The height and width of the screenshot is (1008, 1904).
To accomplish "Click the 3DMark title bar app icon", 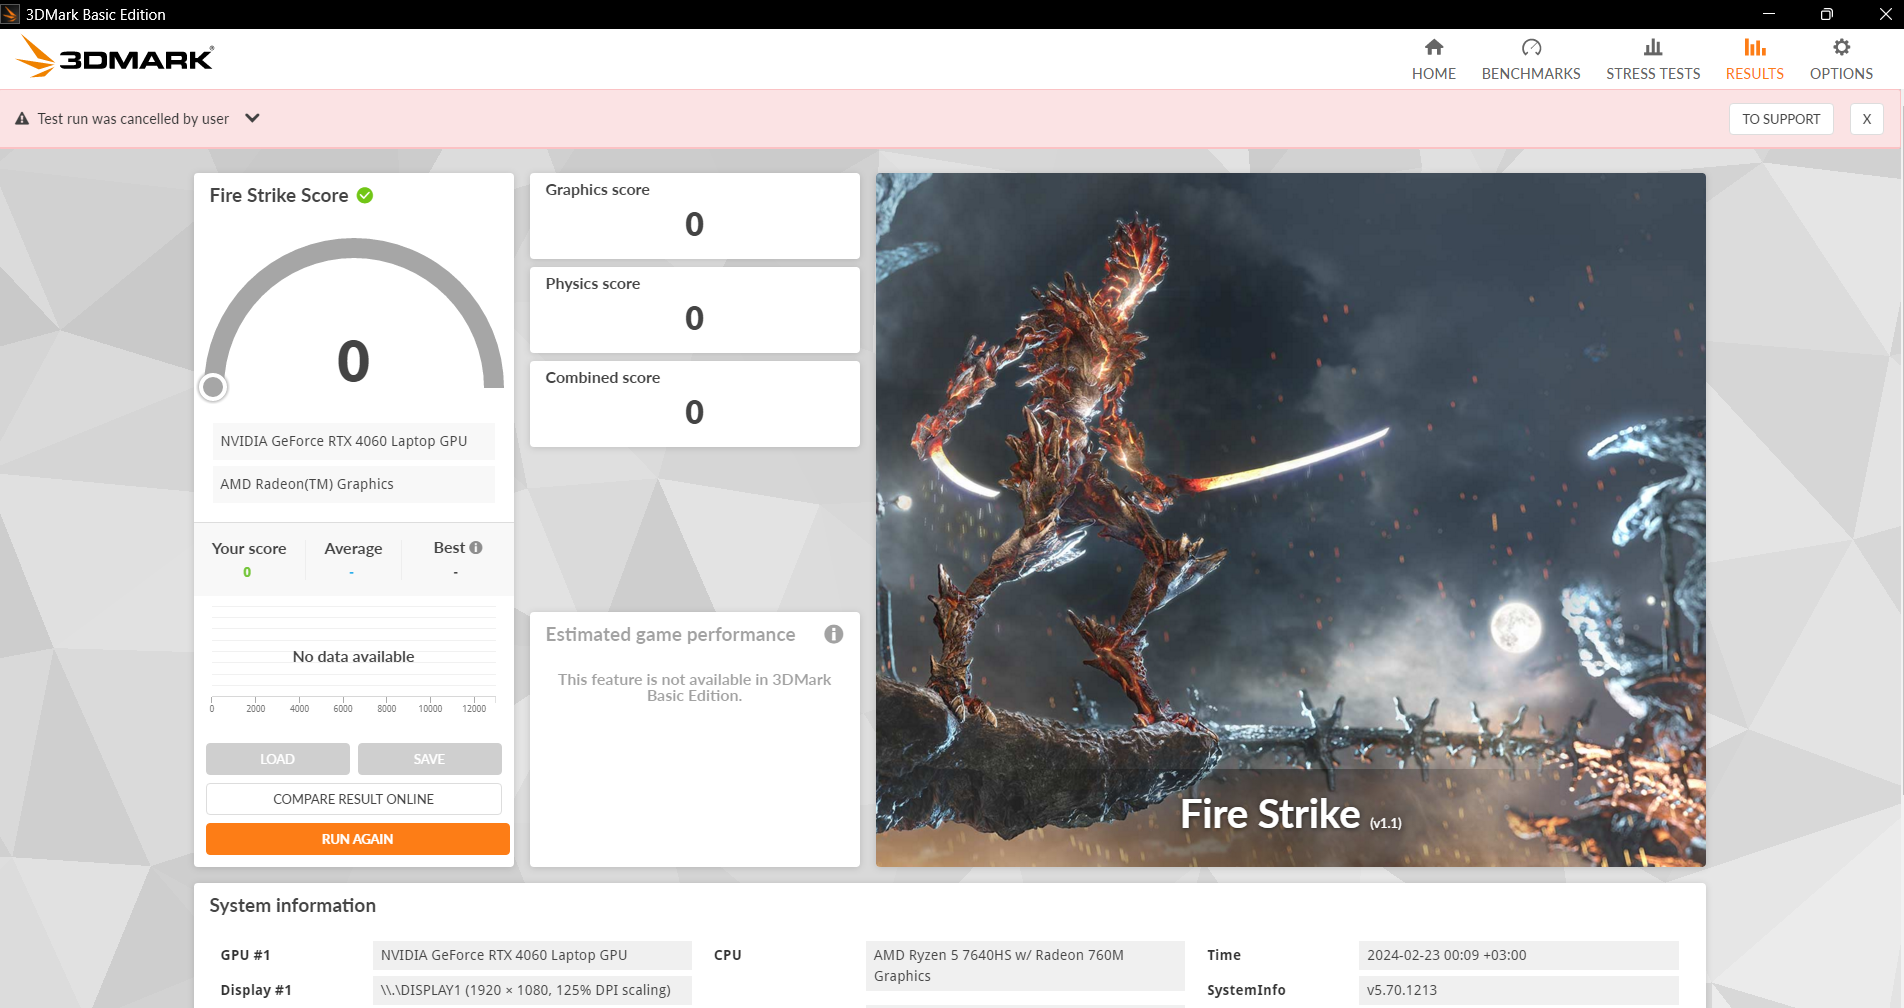I will (11, 14).
